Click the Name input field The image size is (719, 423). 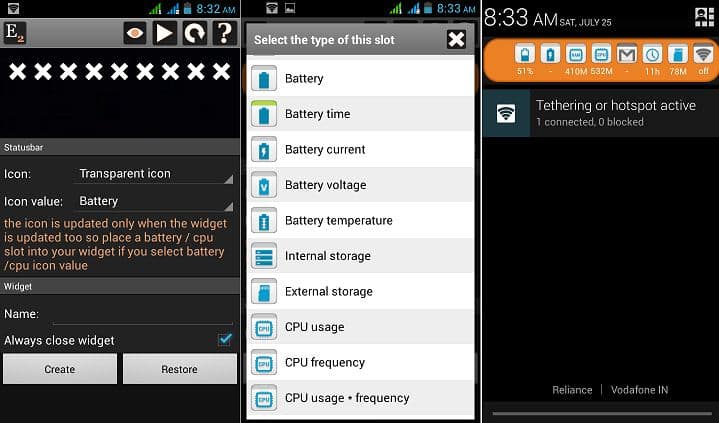pos(143,315)
